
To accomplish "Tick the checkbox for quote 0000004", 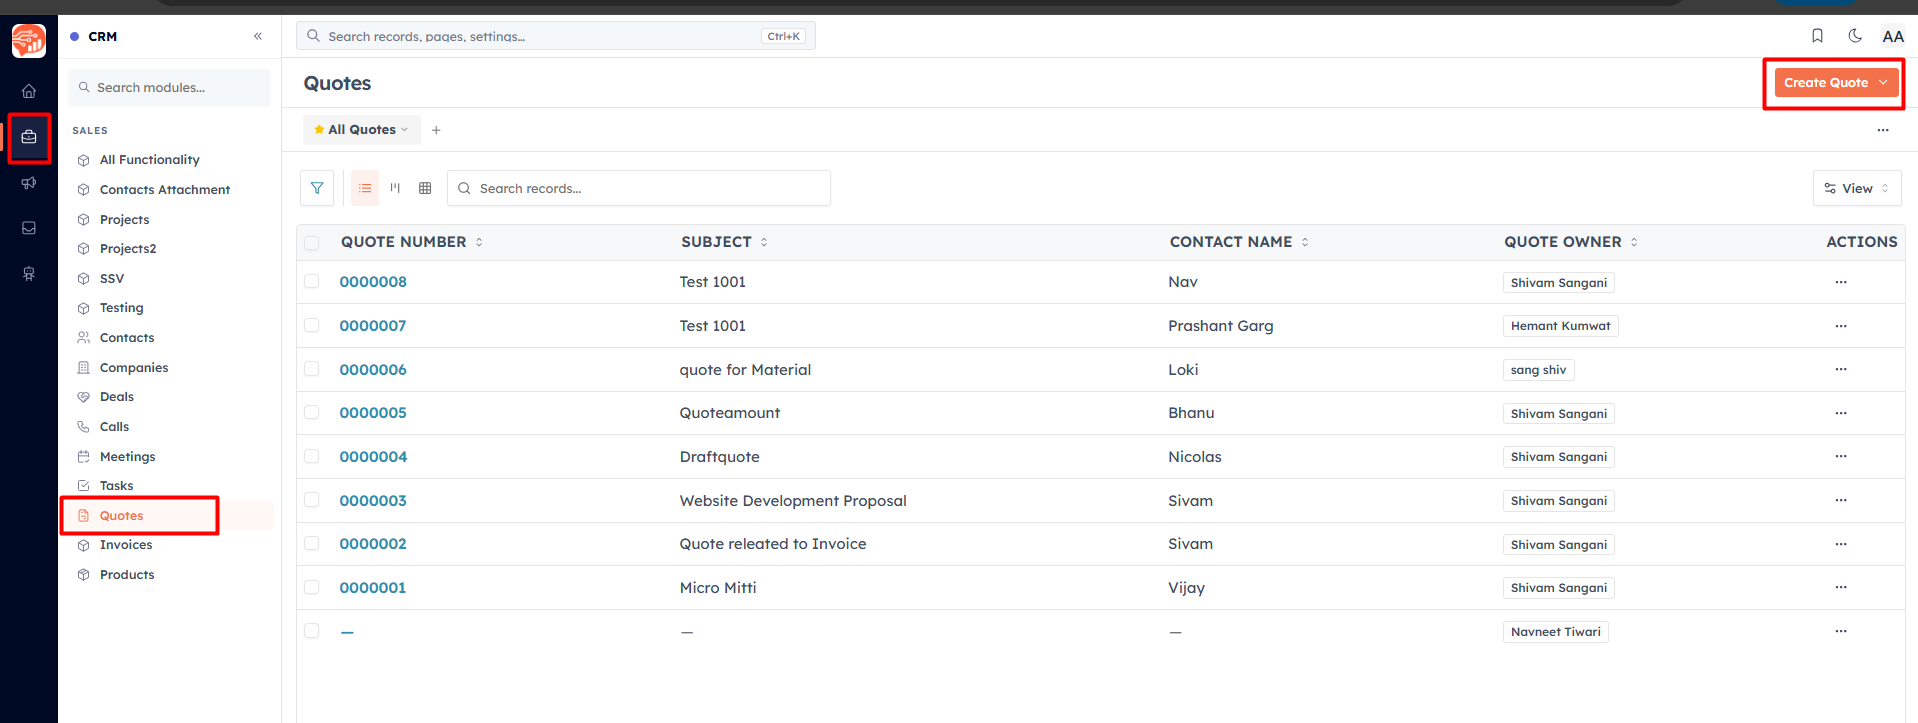I will pyautogui.click(x=312, y=456).
